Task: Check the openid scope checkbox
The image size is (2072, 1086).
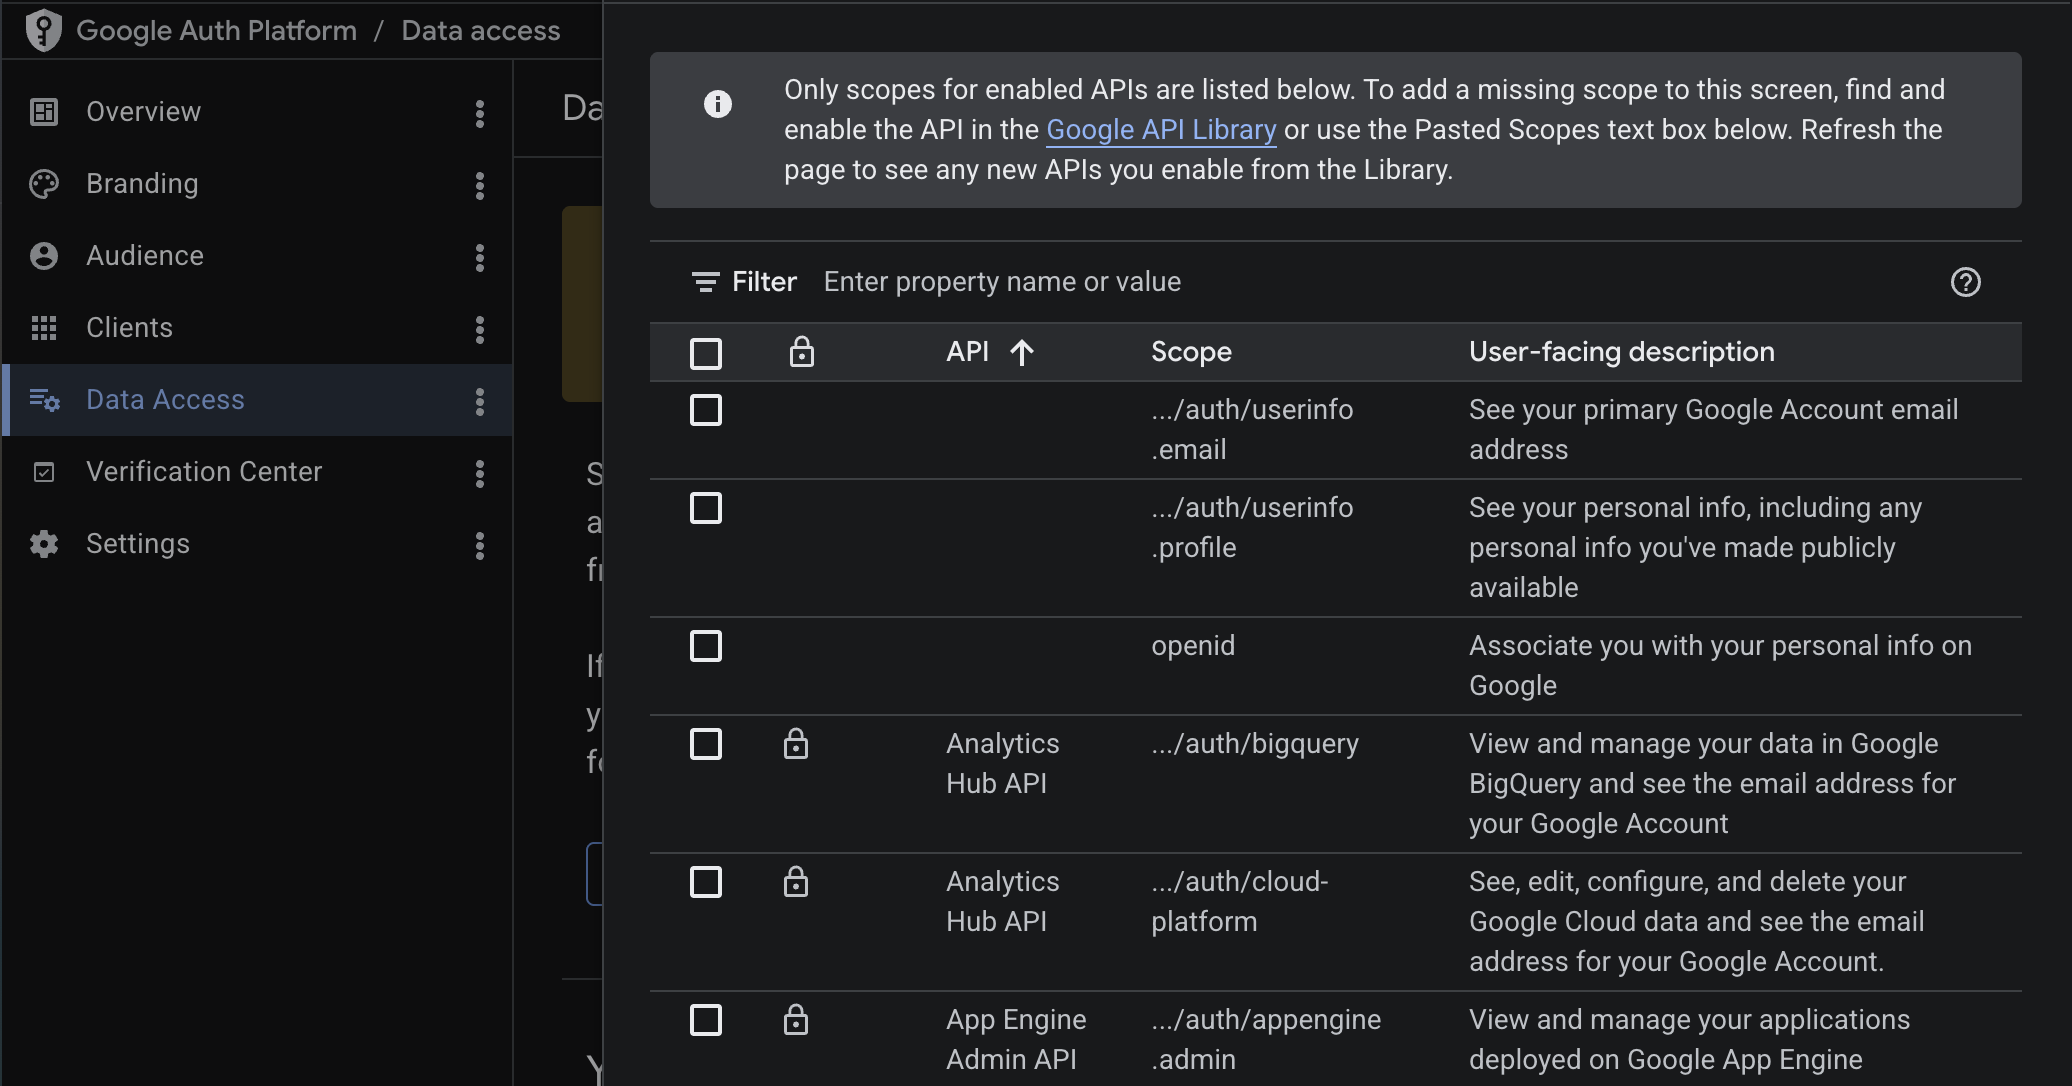Action: [706, 646]
